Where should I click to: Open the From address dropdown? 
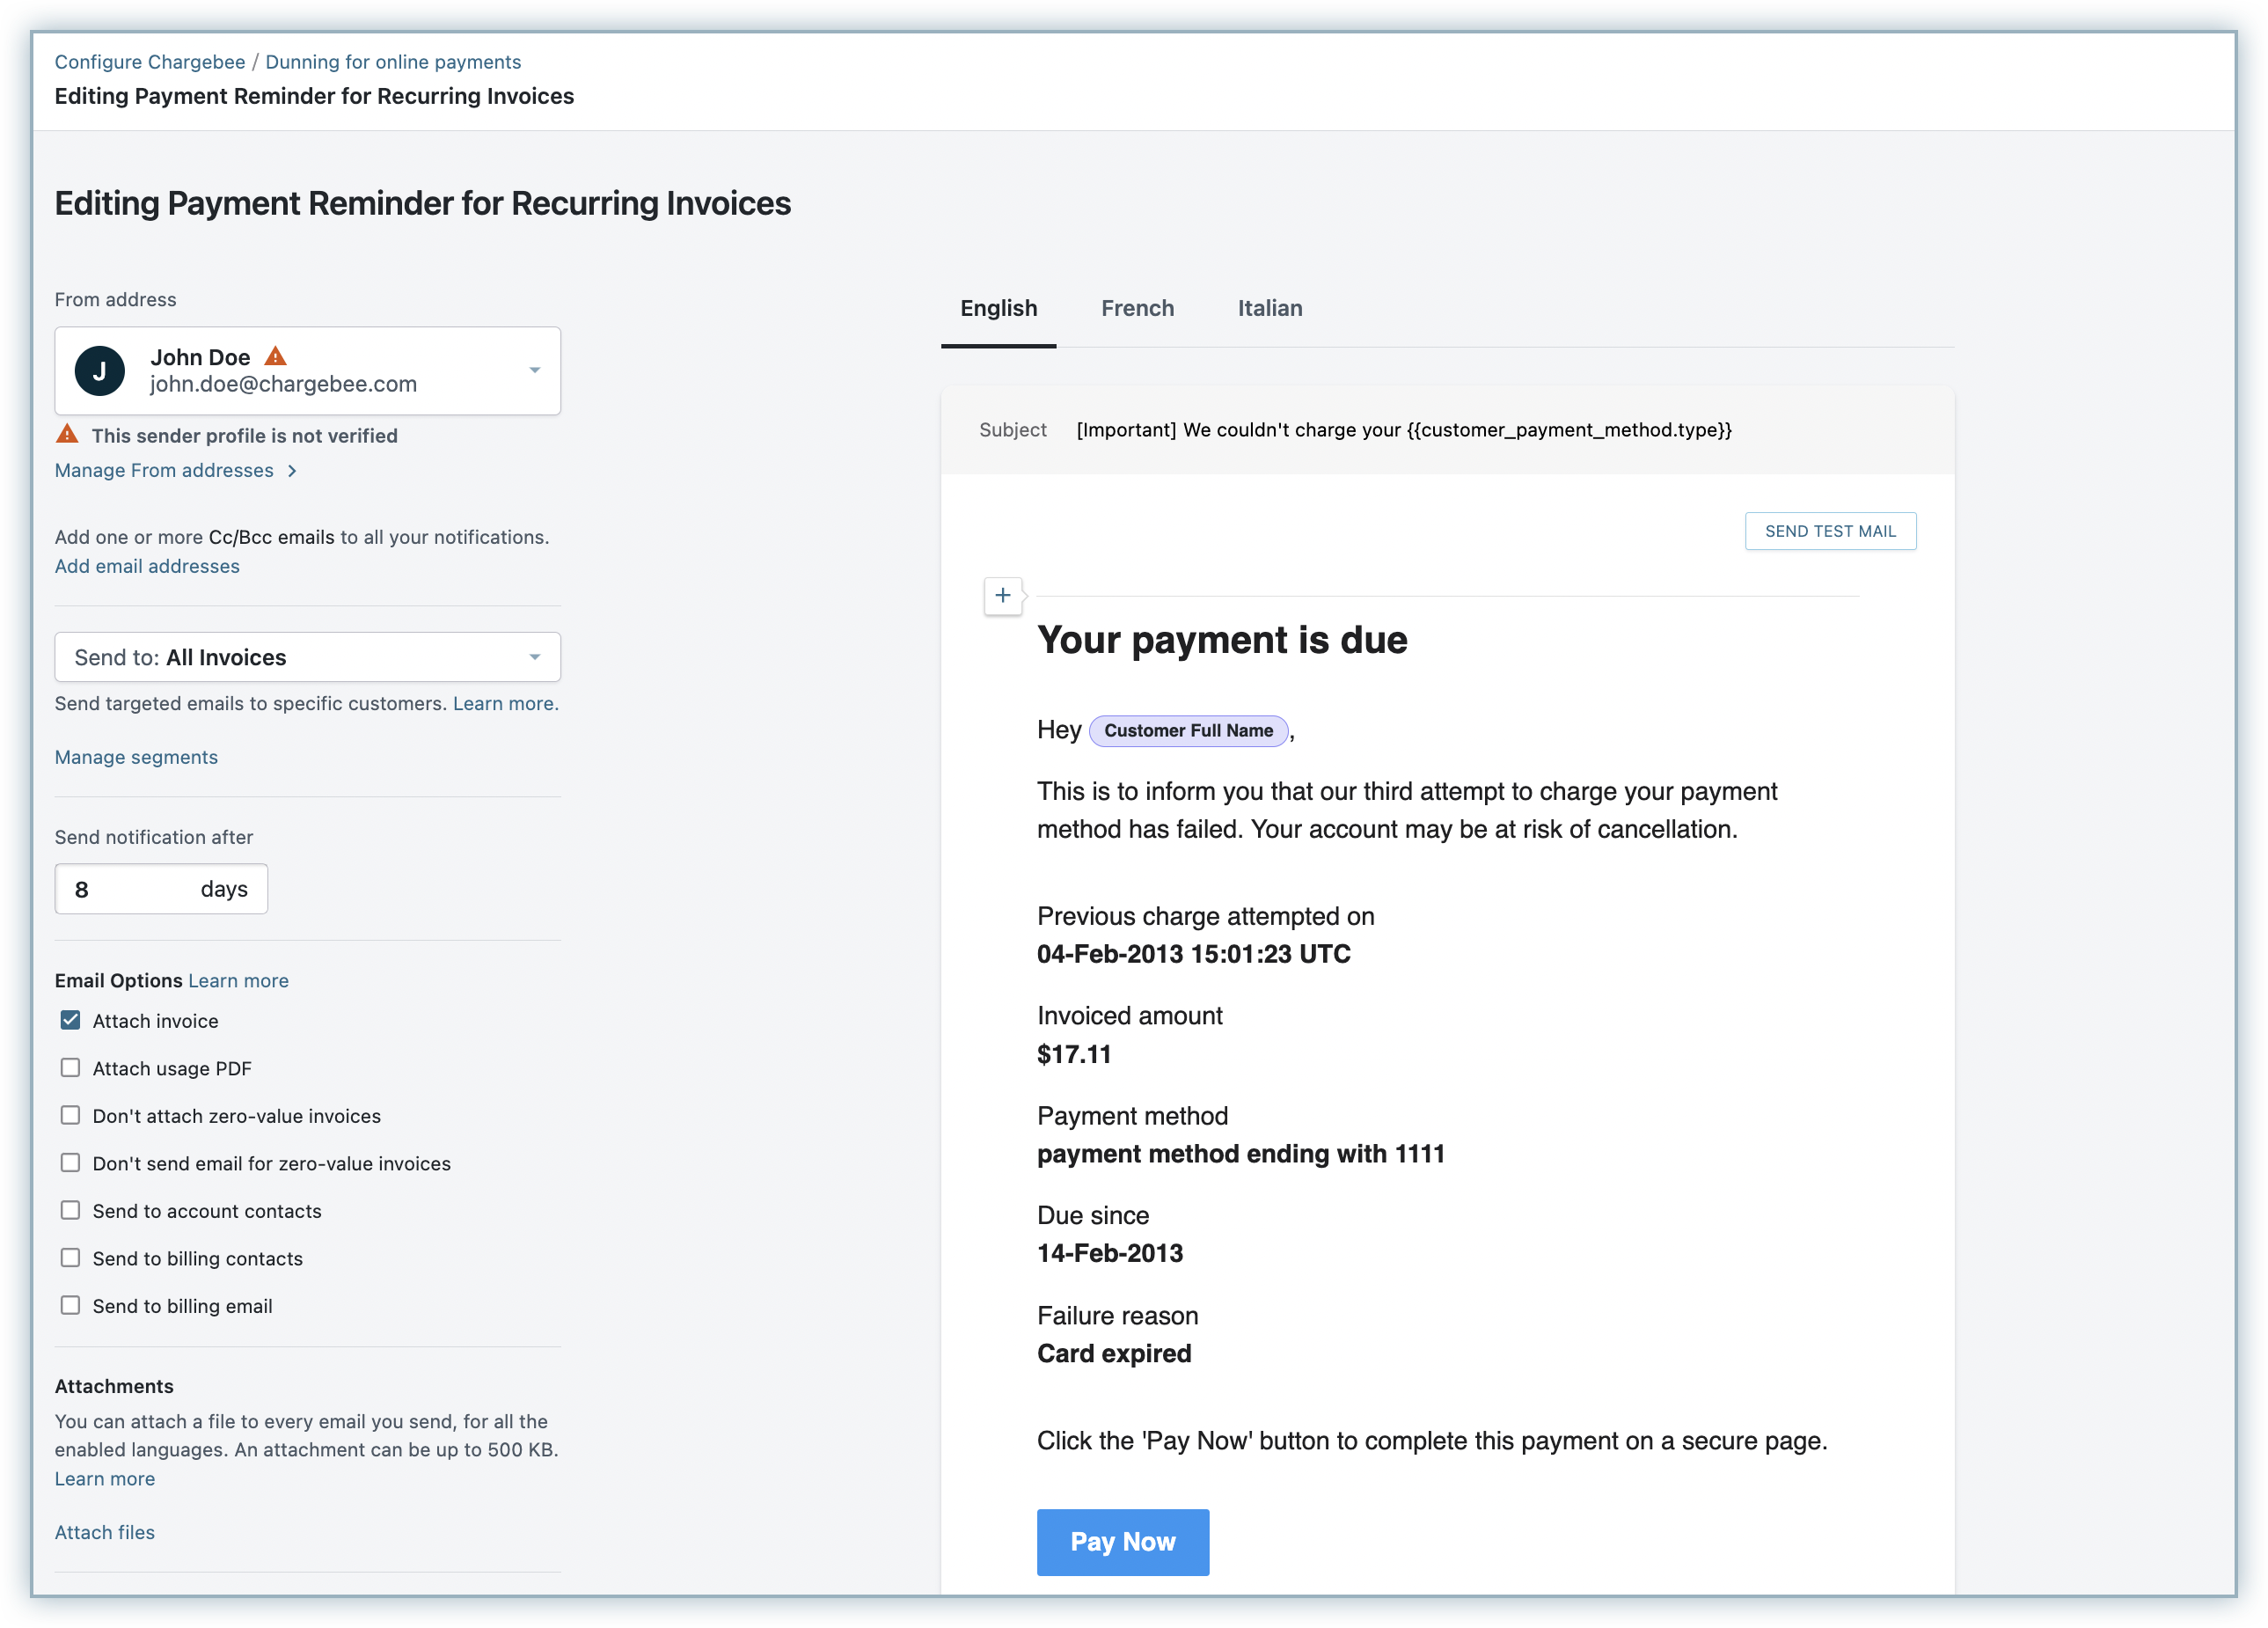pyautogui.click(x=534, y=371)
